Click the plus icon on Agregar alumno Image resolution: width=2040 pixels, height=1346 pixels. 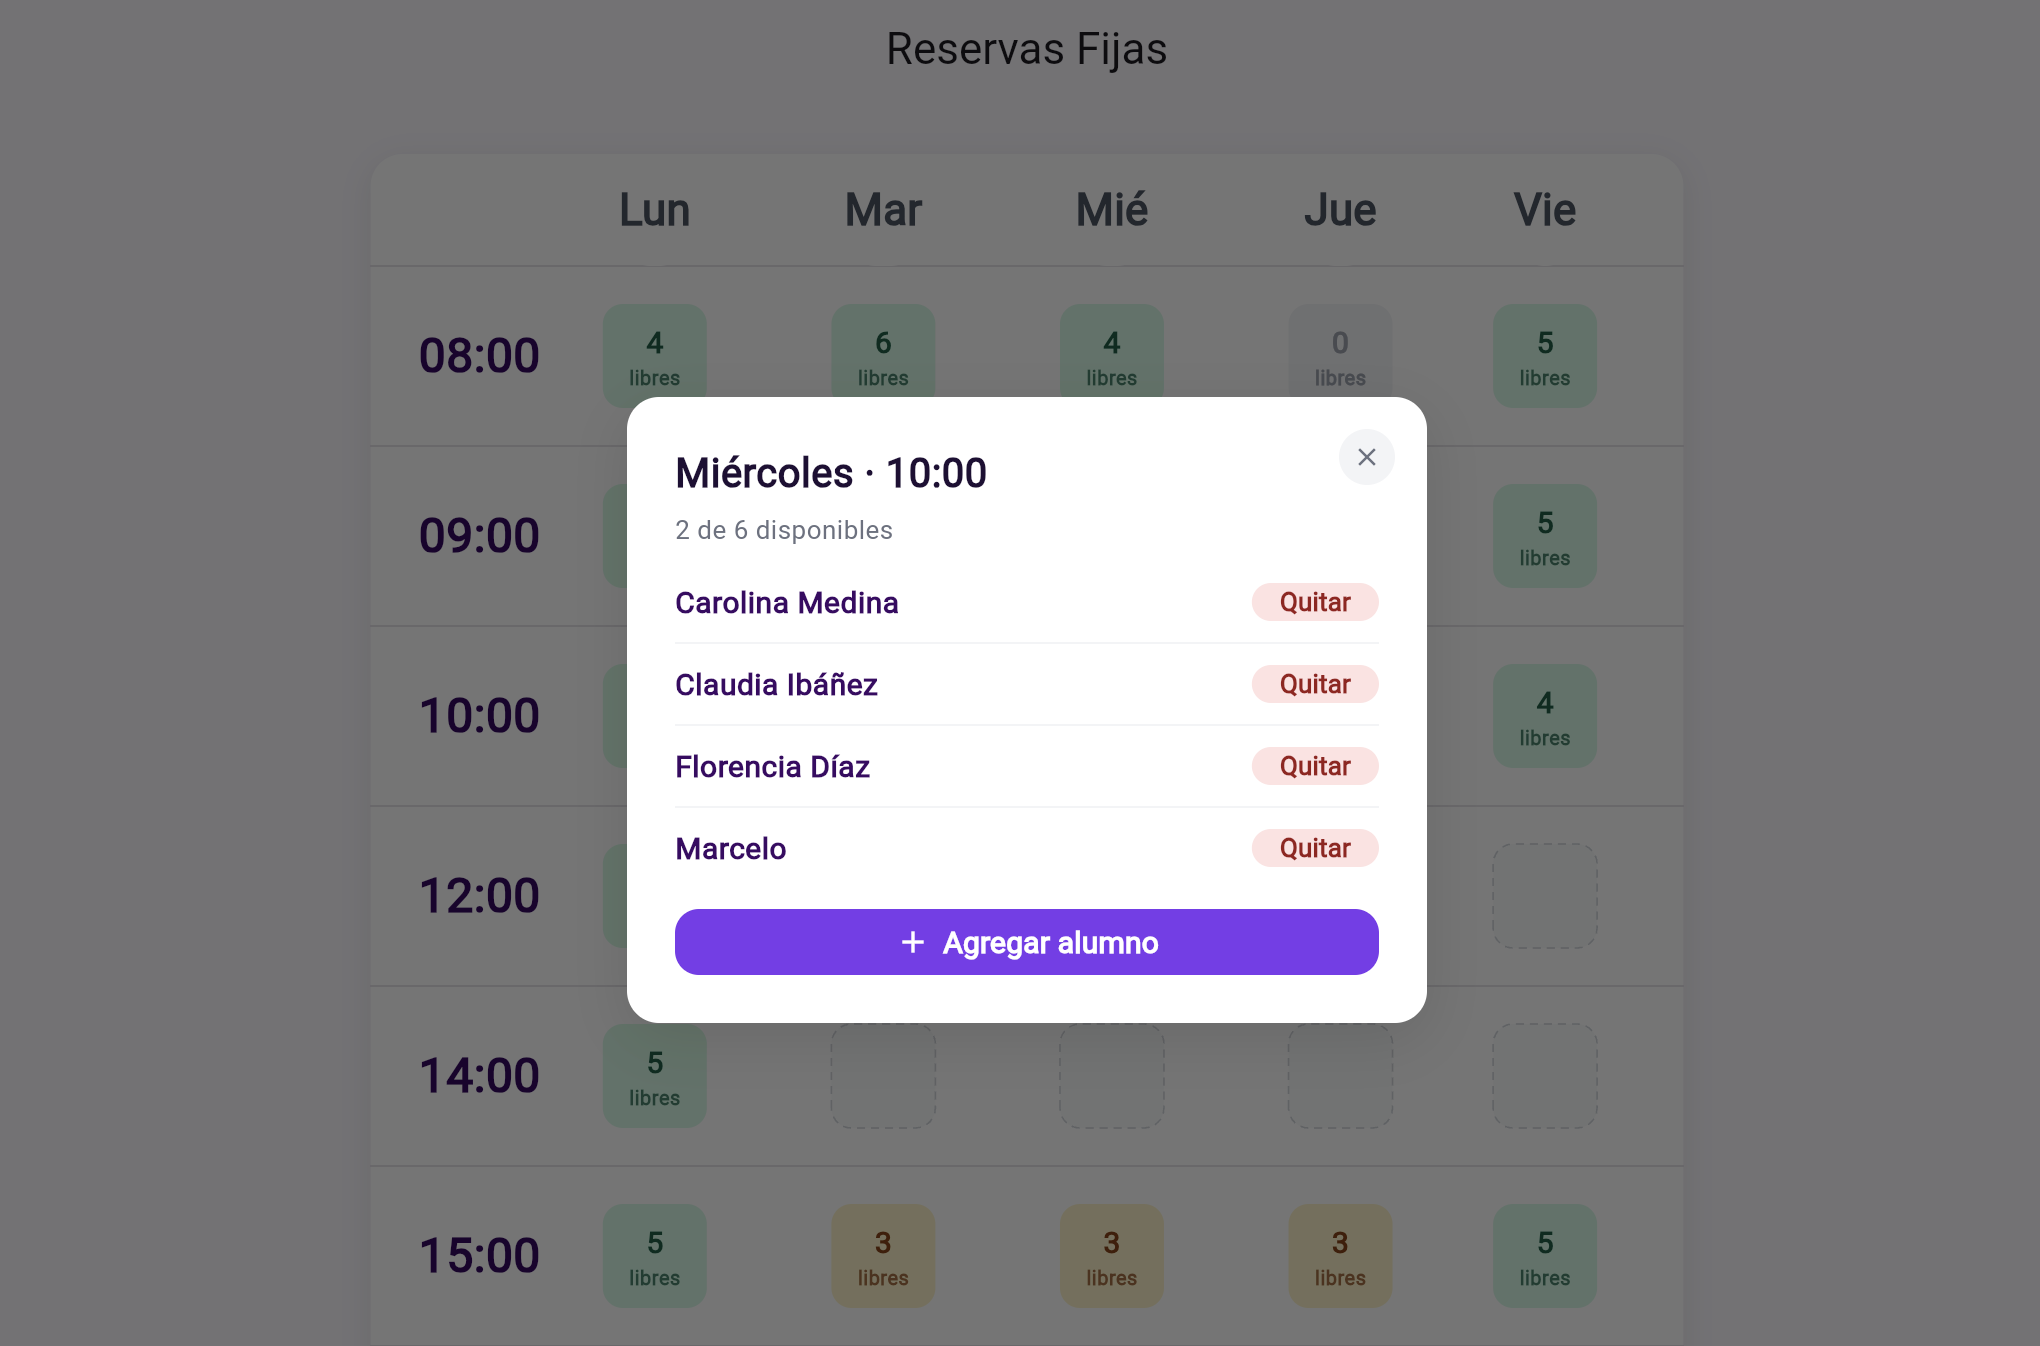913,942
